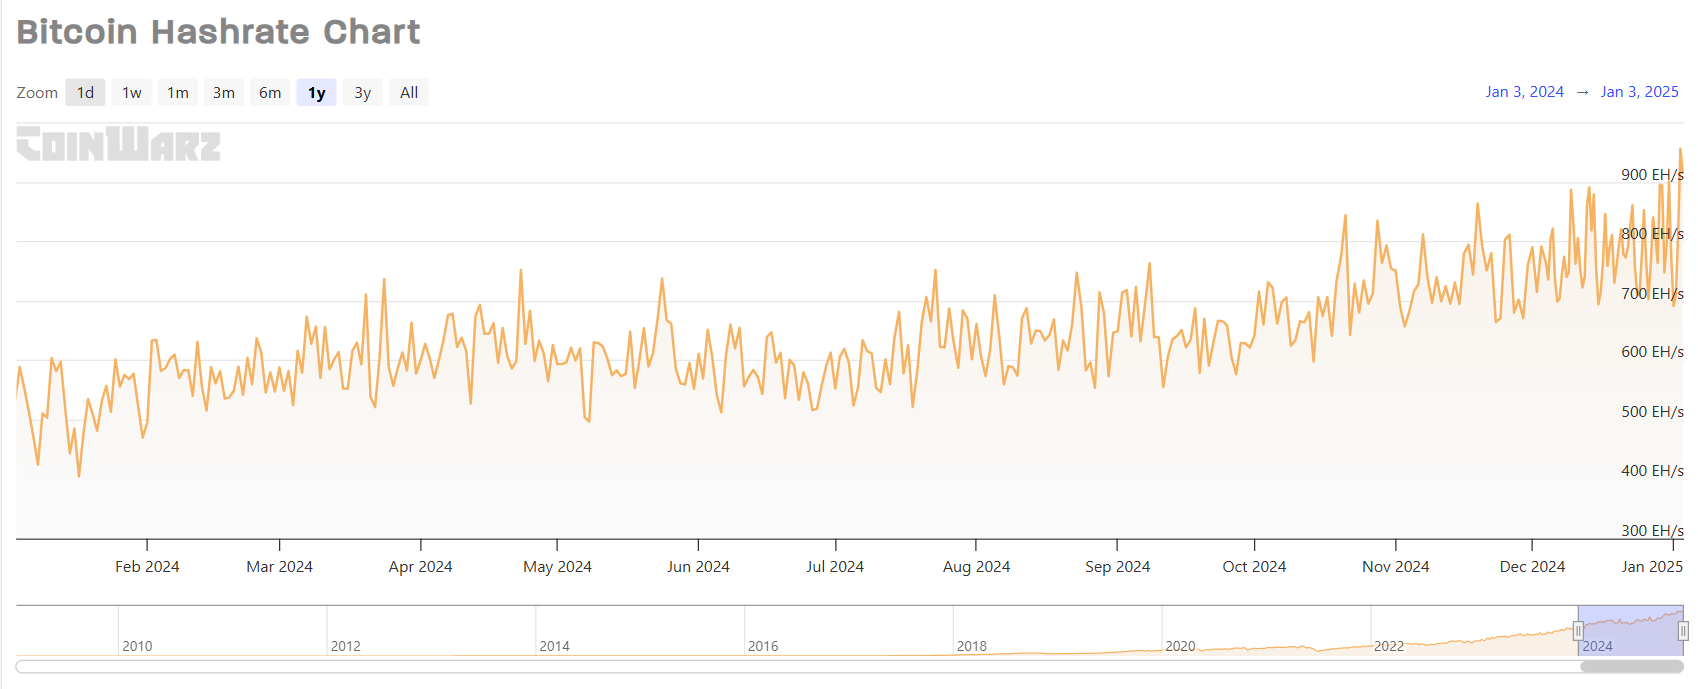Click the 700 EH/s axis value

[x=1652, y=294]
